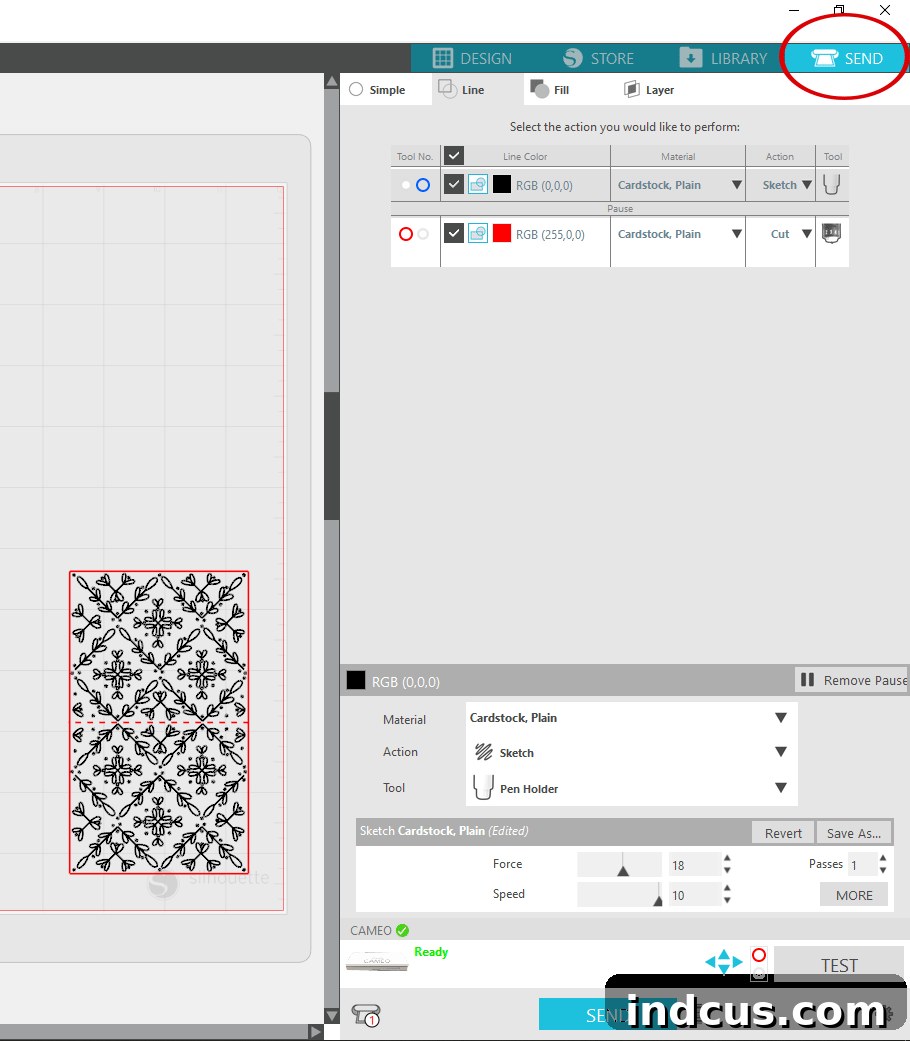Click the black color swatch in table row
The height and width of the screenshot is (1041, 910).
[x=502, y=184]
